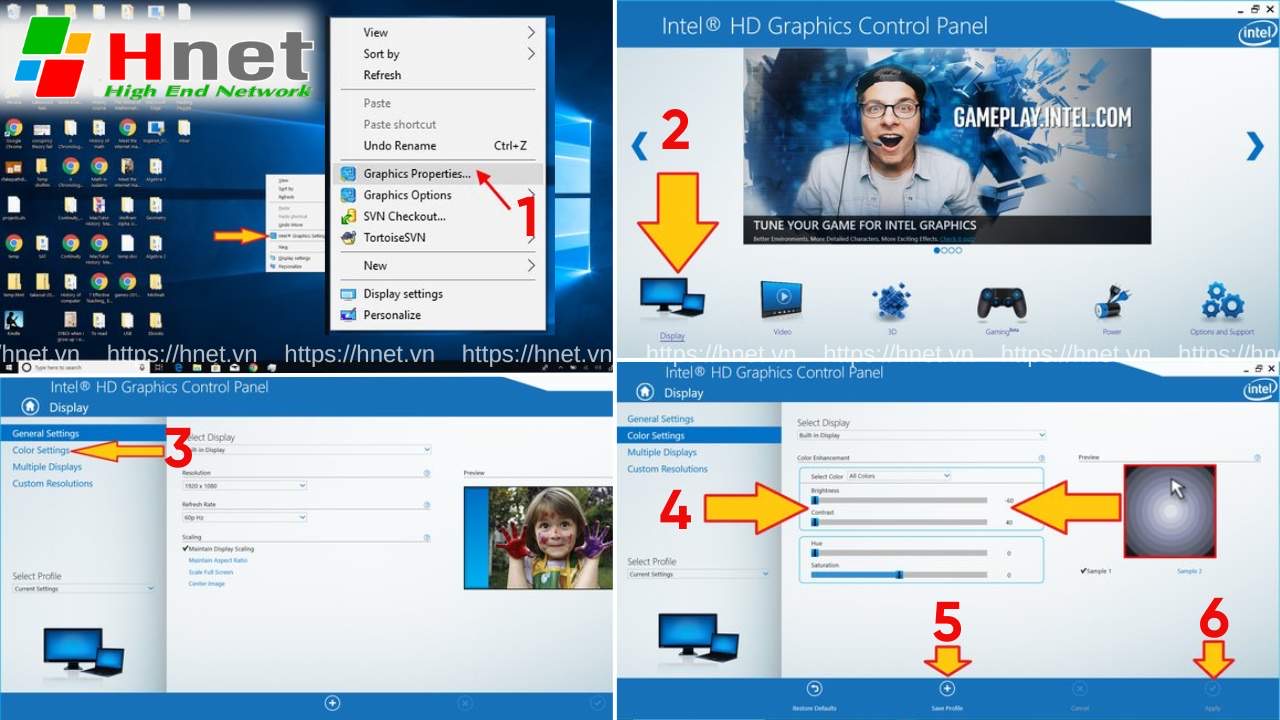Screen dimensions: 1280x720
Task: Open the Video category icon
Action: (781, 300)
